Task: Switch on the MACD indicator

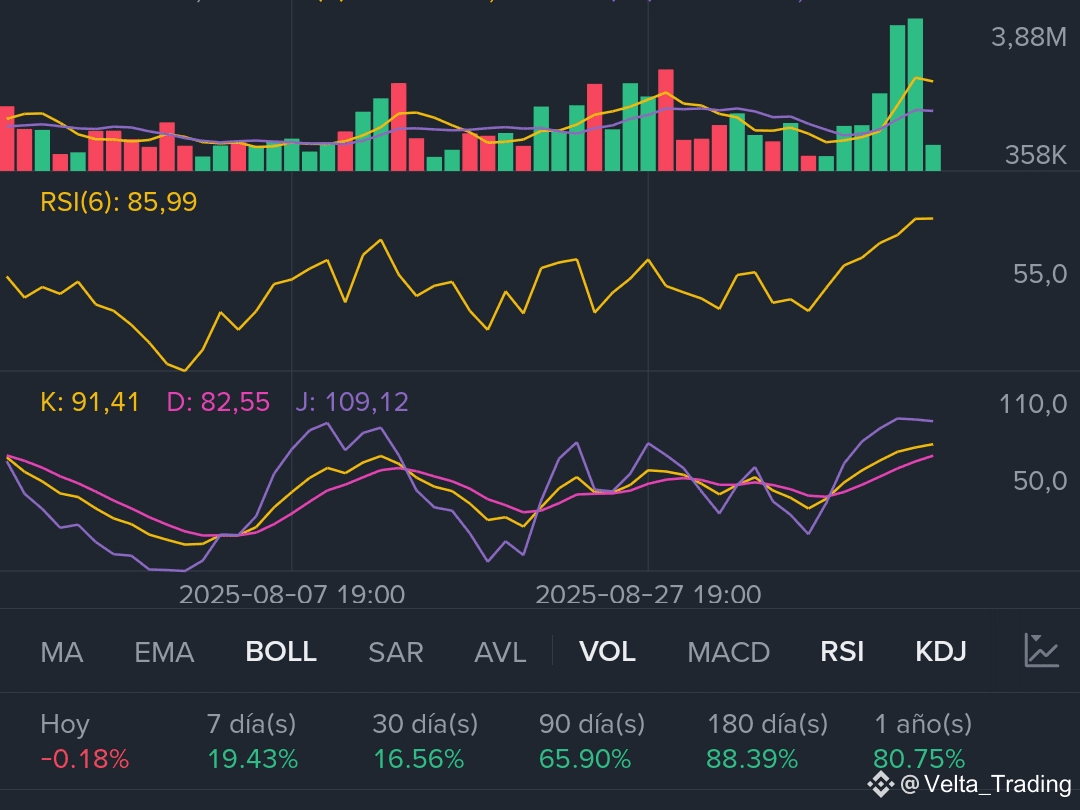Action: (728, 652)
